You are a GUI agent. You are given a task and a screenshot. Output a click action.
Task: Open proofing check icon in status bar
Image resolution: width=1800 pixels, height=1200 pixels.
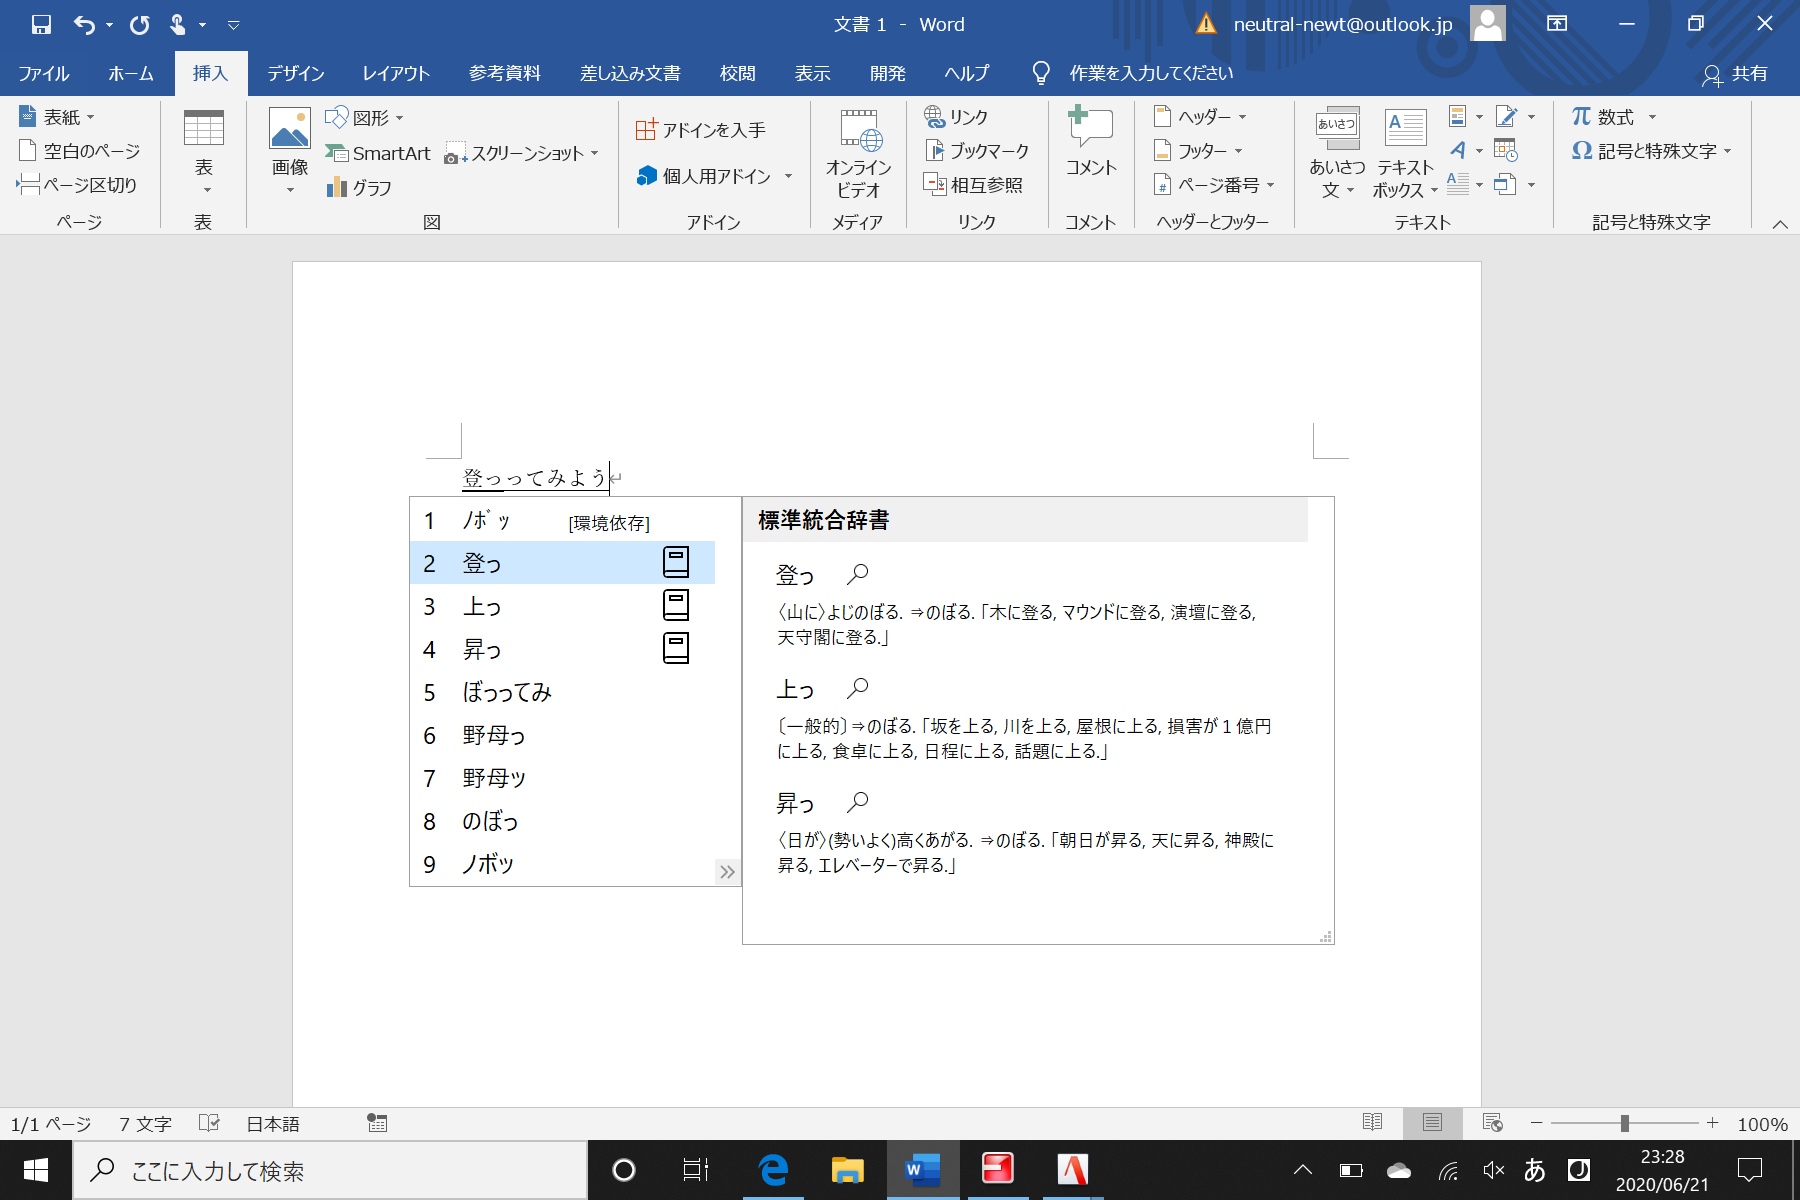pyautogui.click(x=209, y=1123)
